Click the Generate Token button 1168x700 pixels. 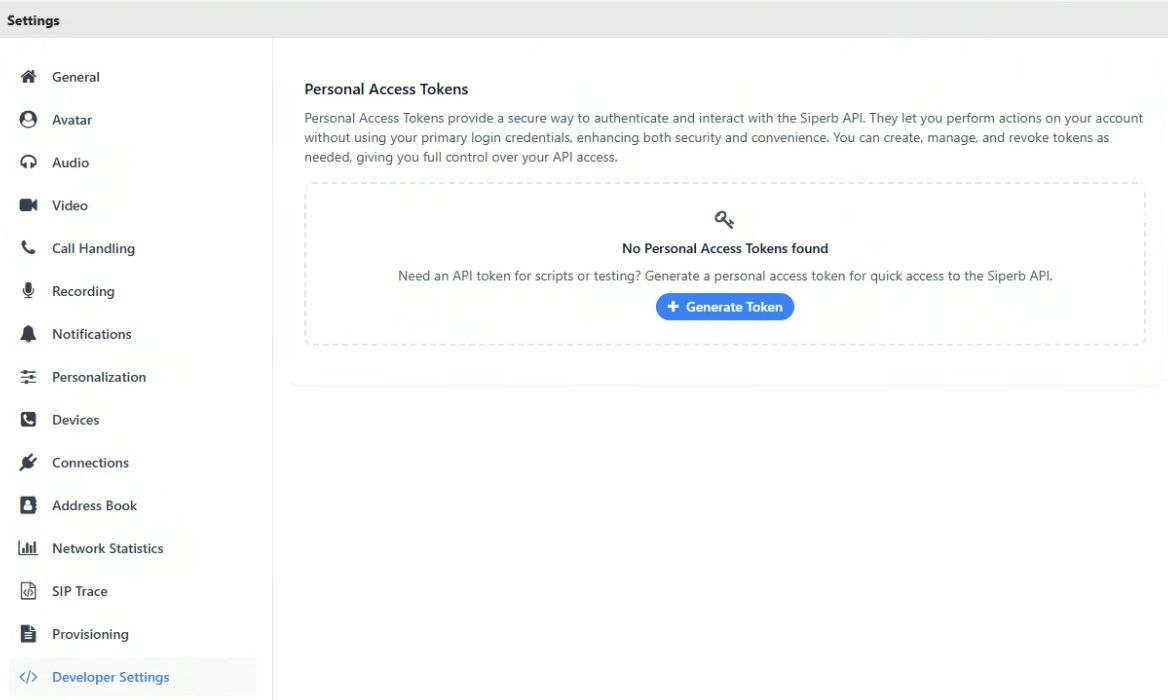click(x=725, y=307)
